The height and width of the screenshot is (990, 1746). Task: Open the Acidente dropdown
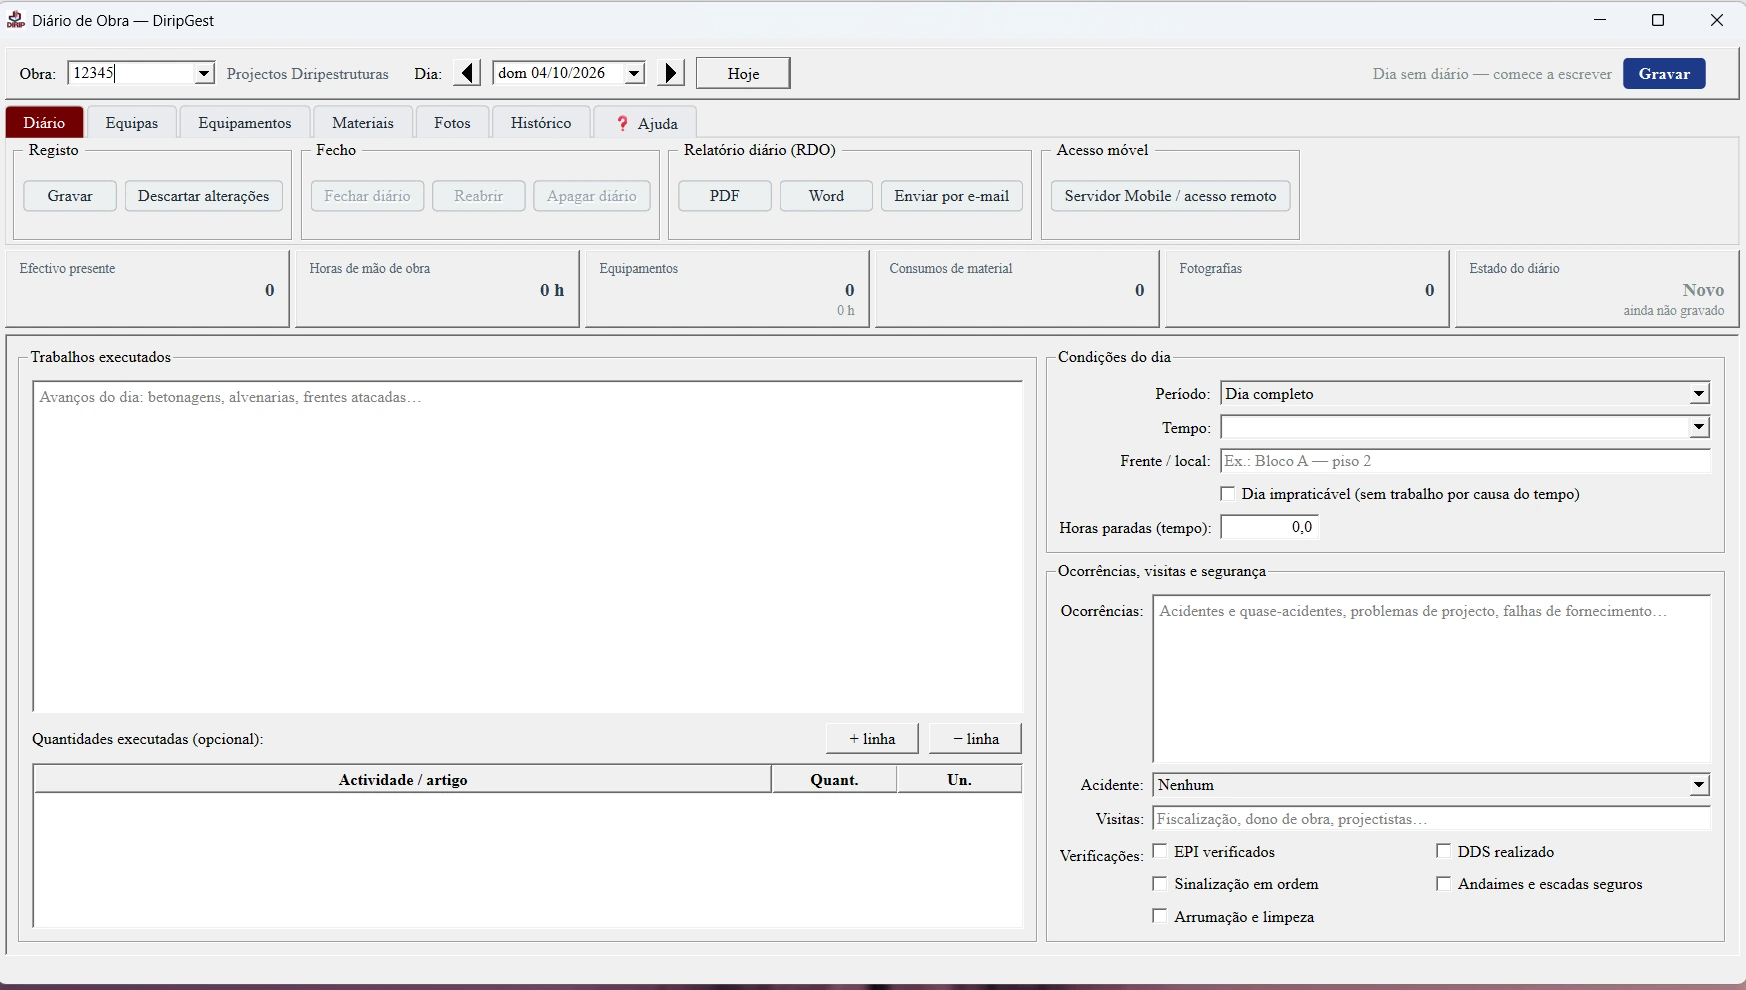coord(1699,785)
